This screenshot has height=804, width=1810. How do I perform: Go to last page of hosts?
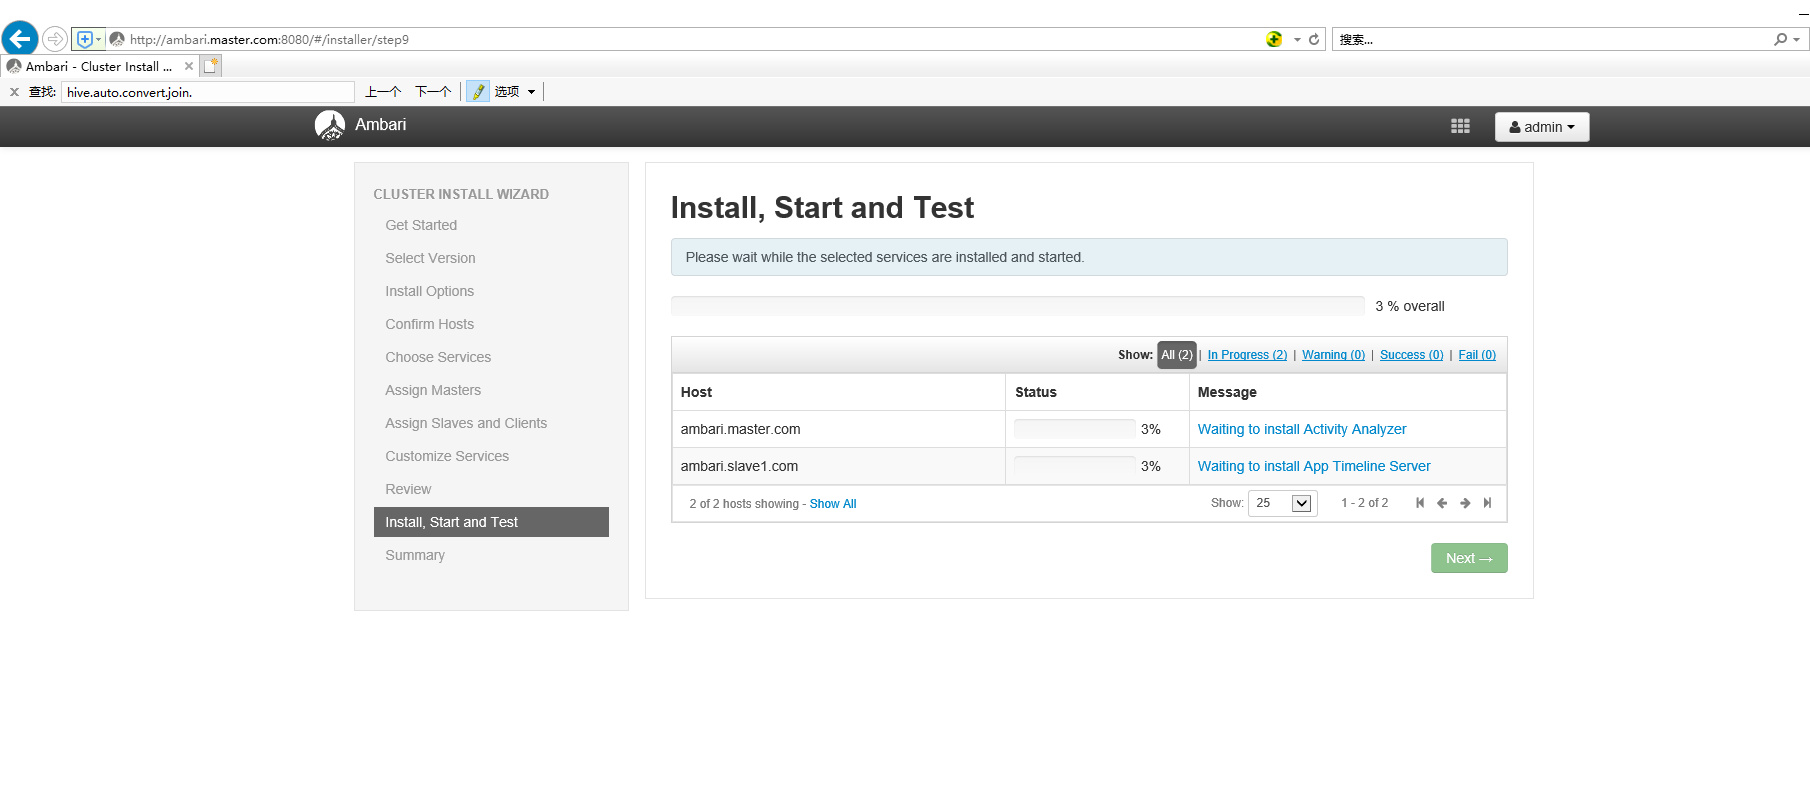coord(1487,503)
